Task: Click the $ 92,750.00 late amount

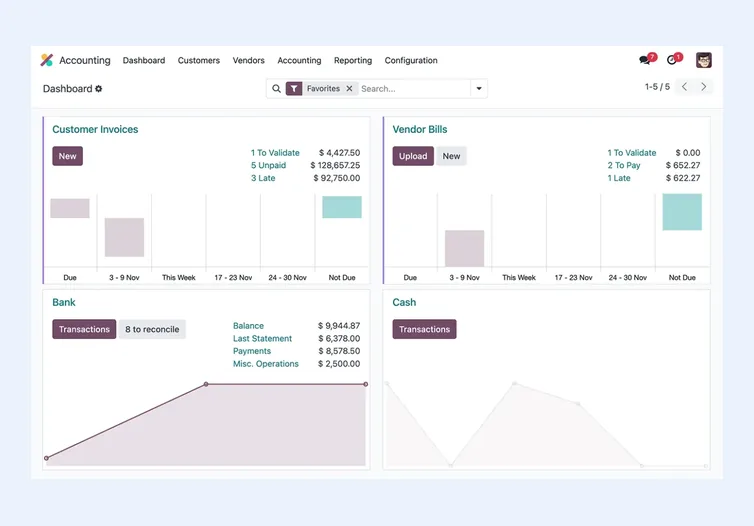Action: pos(337,178)
